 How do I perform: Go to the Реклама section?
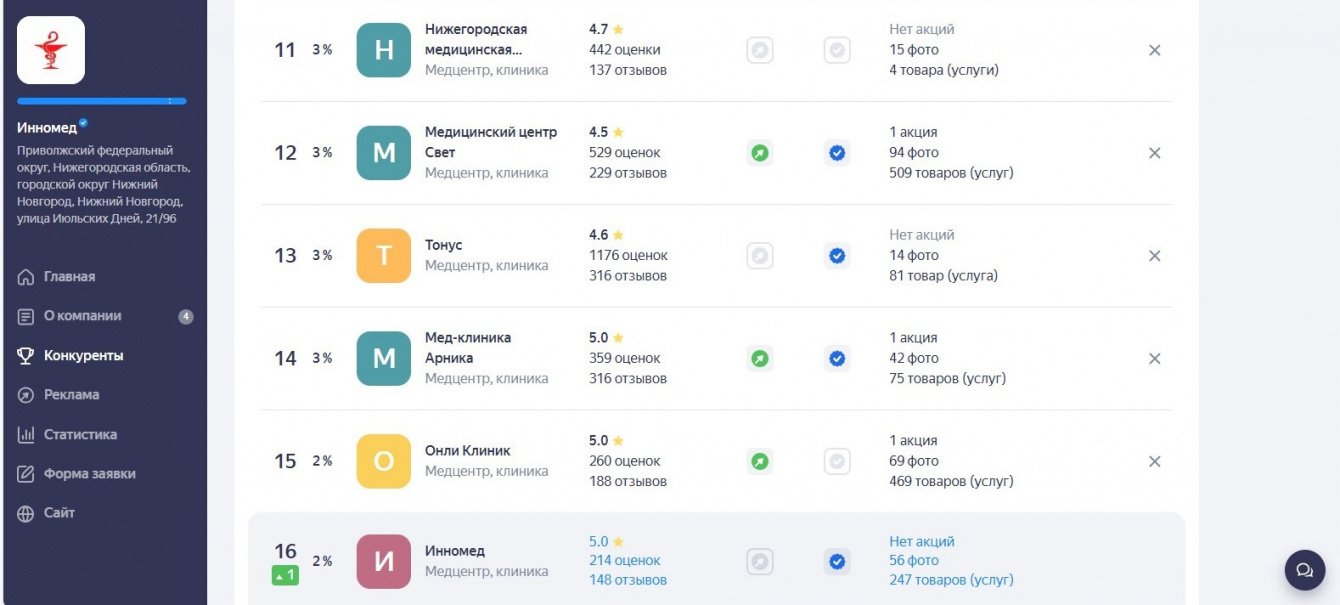click(x=71, y=395)
